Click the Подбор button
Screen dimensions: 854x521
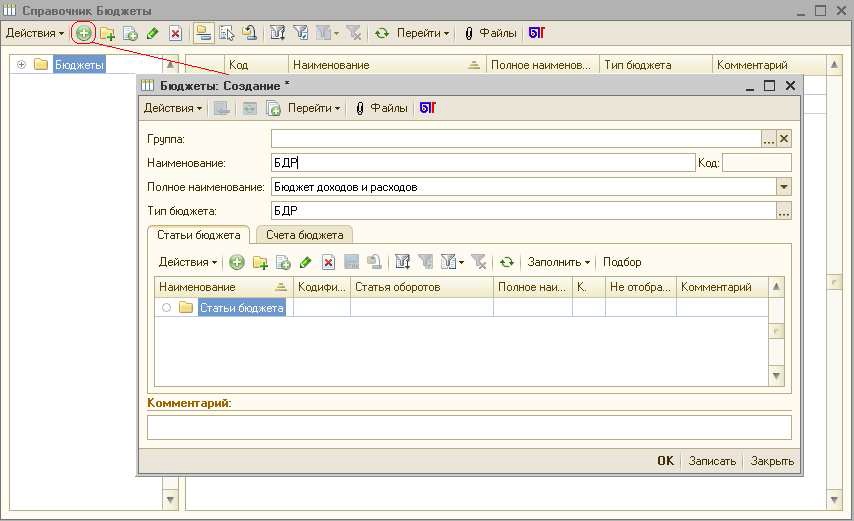(622, 262)
